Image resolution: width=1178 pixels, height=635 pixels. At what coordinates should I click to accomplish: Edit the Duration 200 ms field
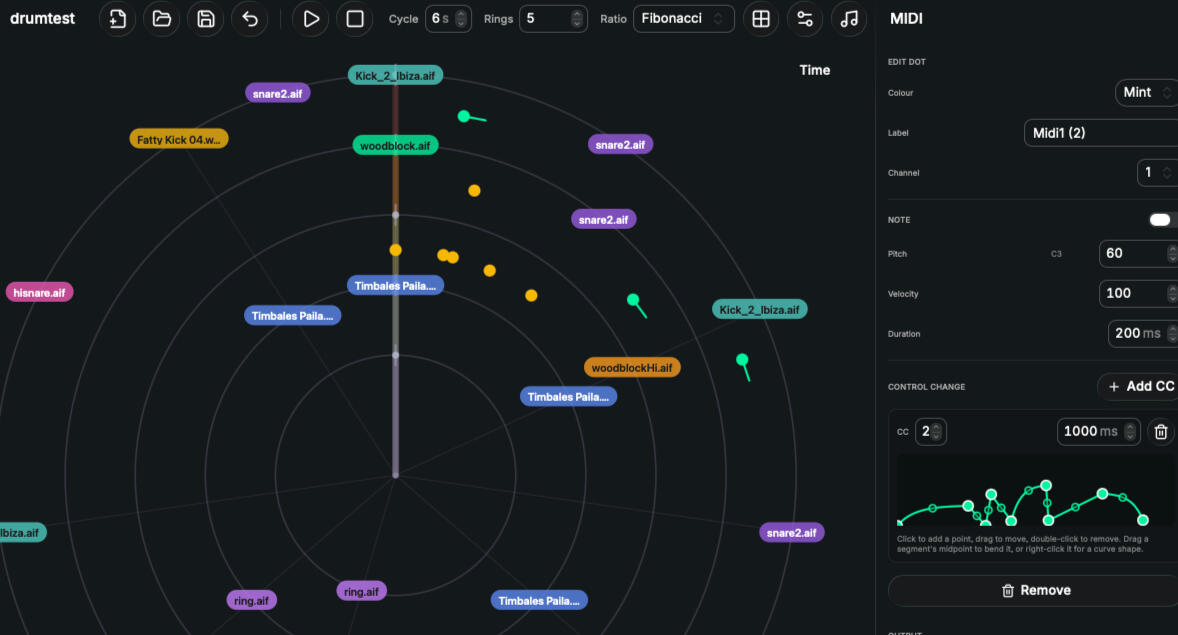pyautogui.click(x=1142, y=334)
